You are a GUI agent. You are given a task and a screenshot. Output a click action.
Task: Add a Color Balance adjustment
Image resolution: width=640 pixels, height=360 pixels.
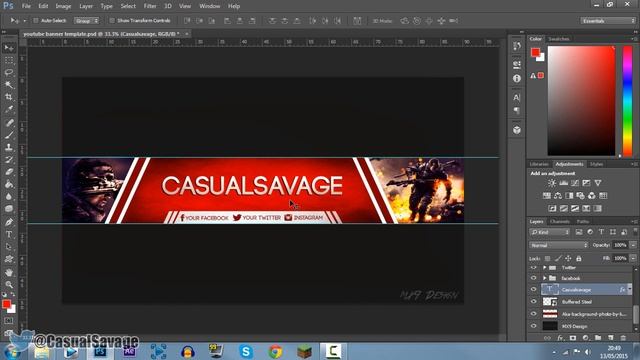558,196
